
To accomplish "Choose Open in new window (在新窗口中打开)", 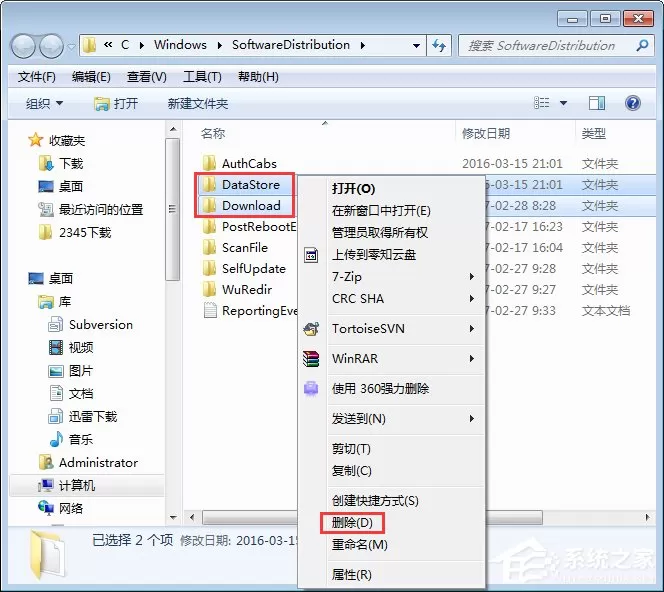I will click(381, 210).
